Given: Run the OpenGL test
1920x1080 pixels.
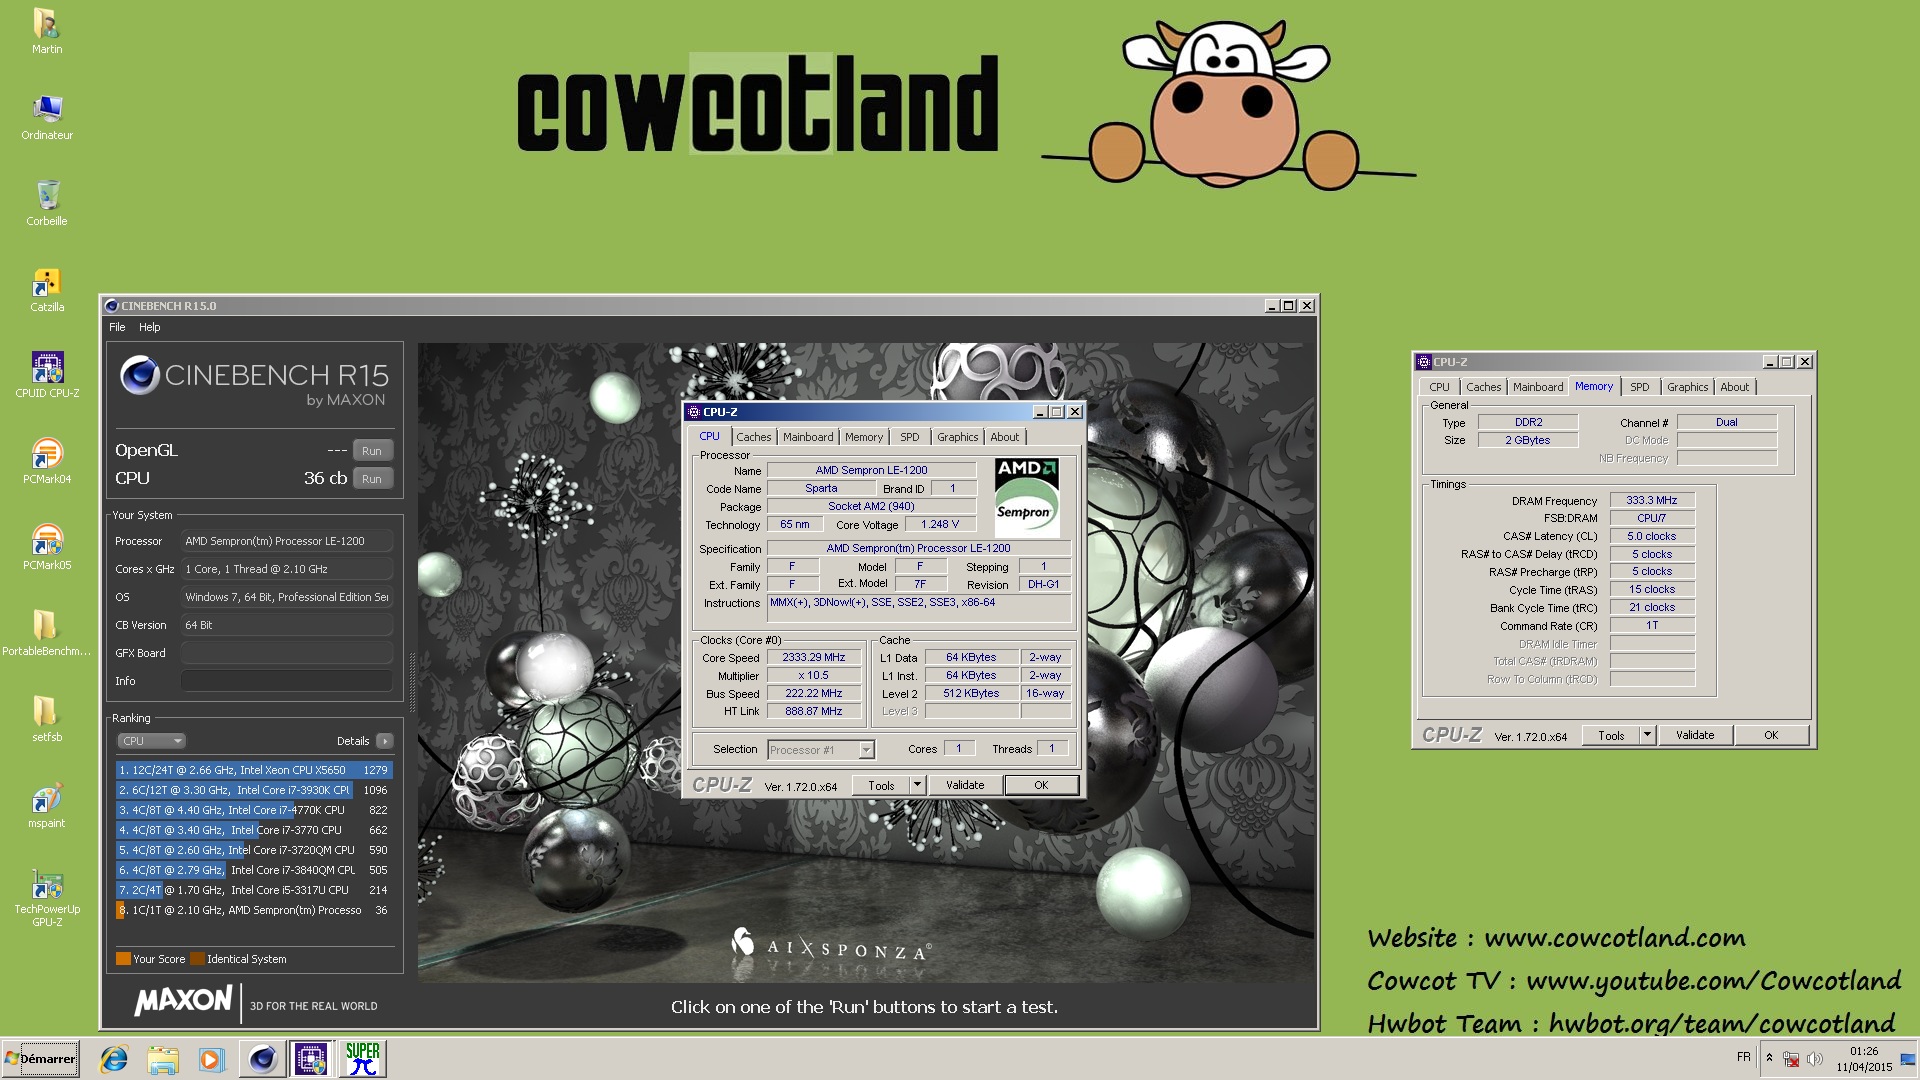Looking at the screenshot, I should 372,451.
